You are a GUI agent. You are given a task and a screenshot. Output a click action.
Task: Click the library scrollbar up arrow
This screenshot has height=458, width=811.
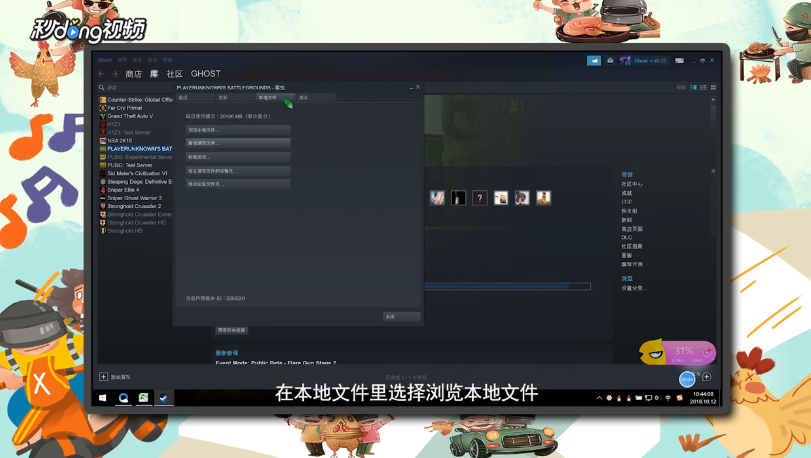pos(713,99)
